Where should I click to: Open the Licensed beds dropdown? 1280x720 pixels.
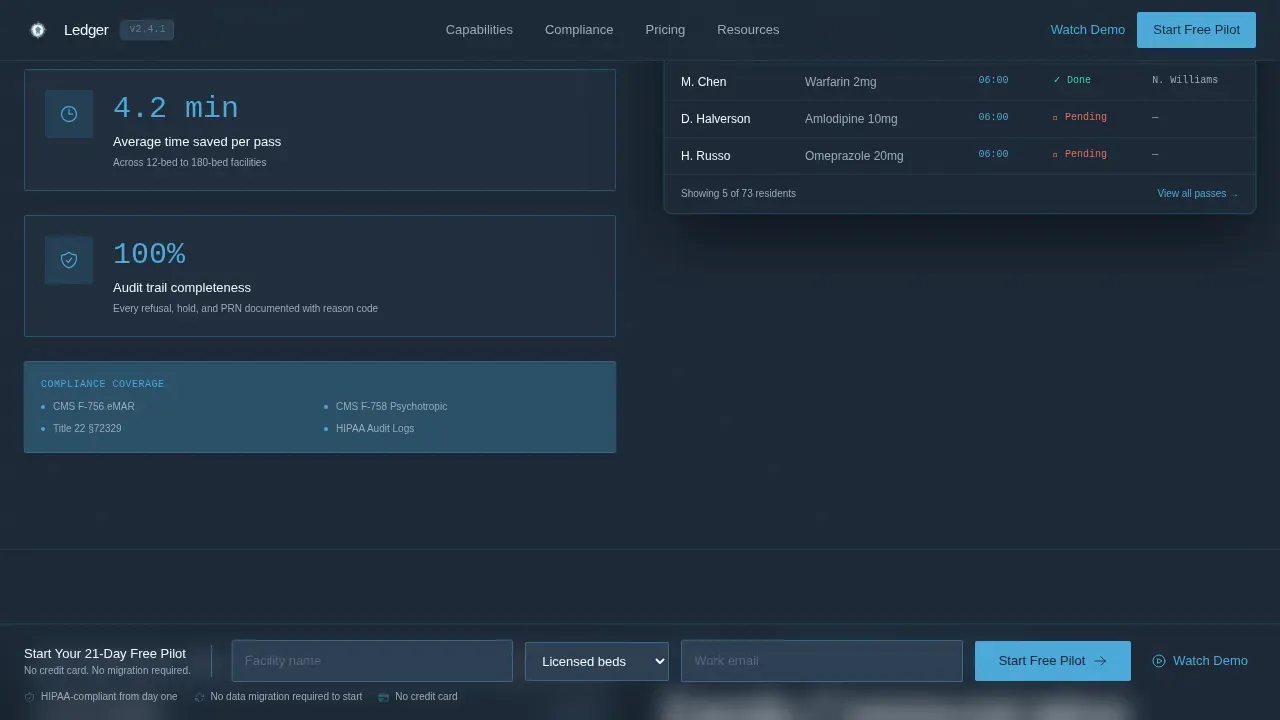597,661
